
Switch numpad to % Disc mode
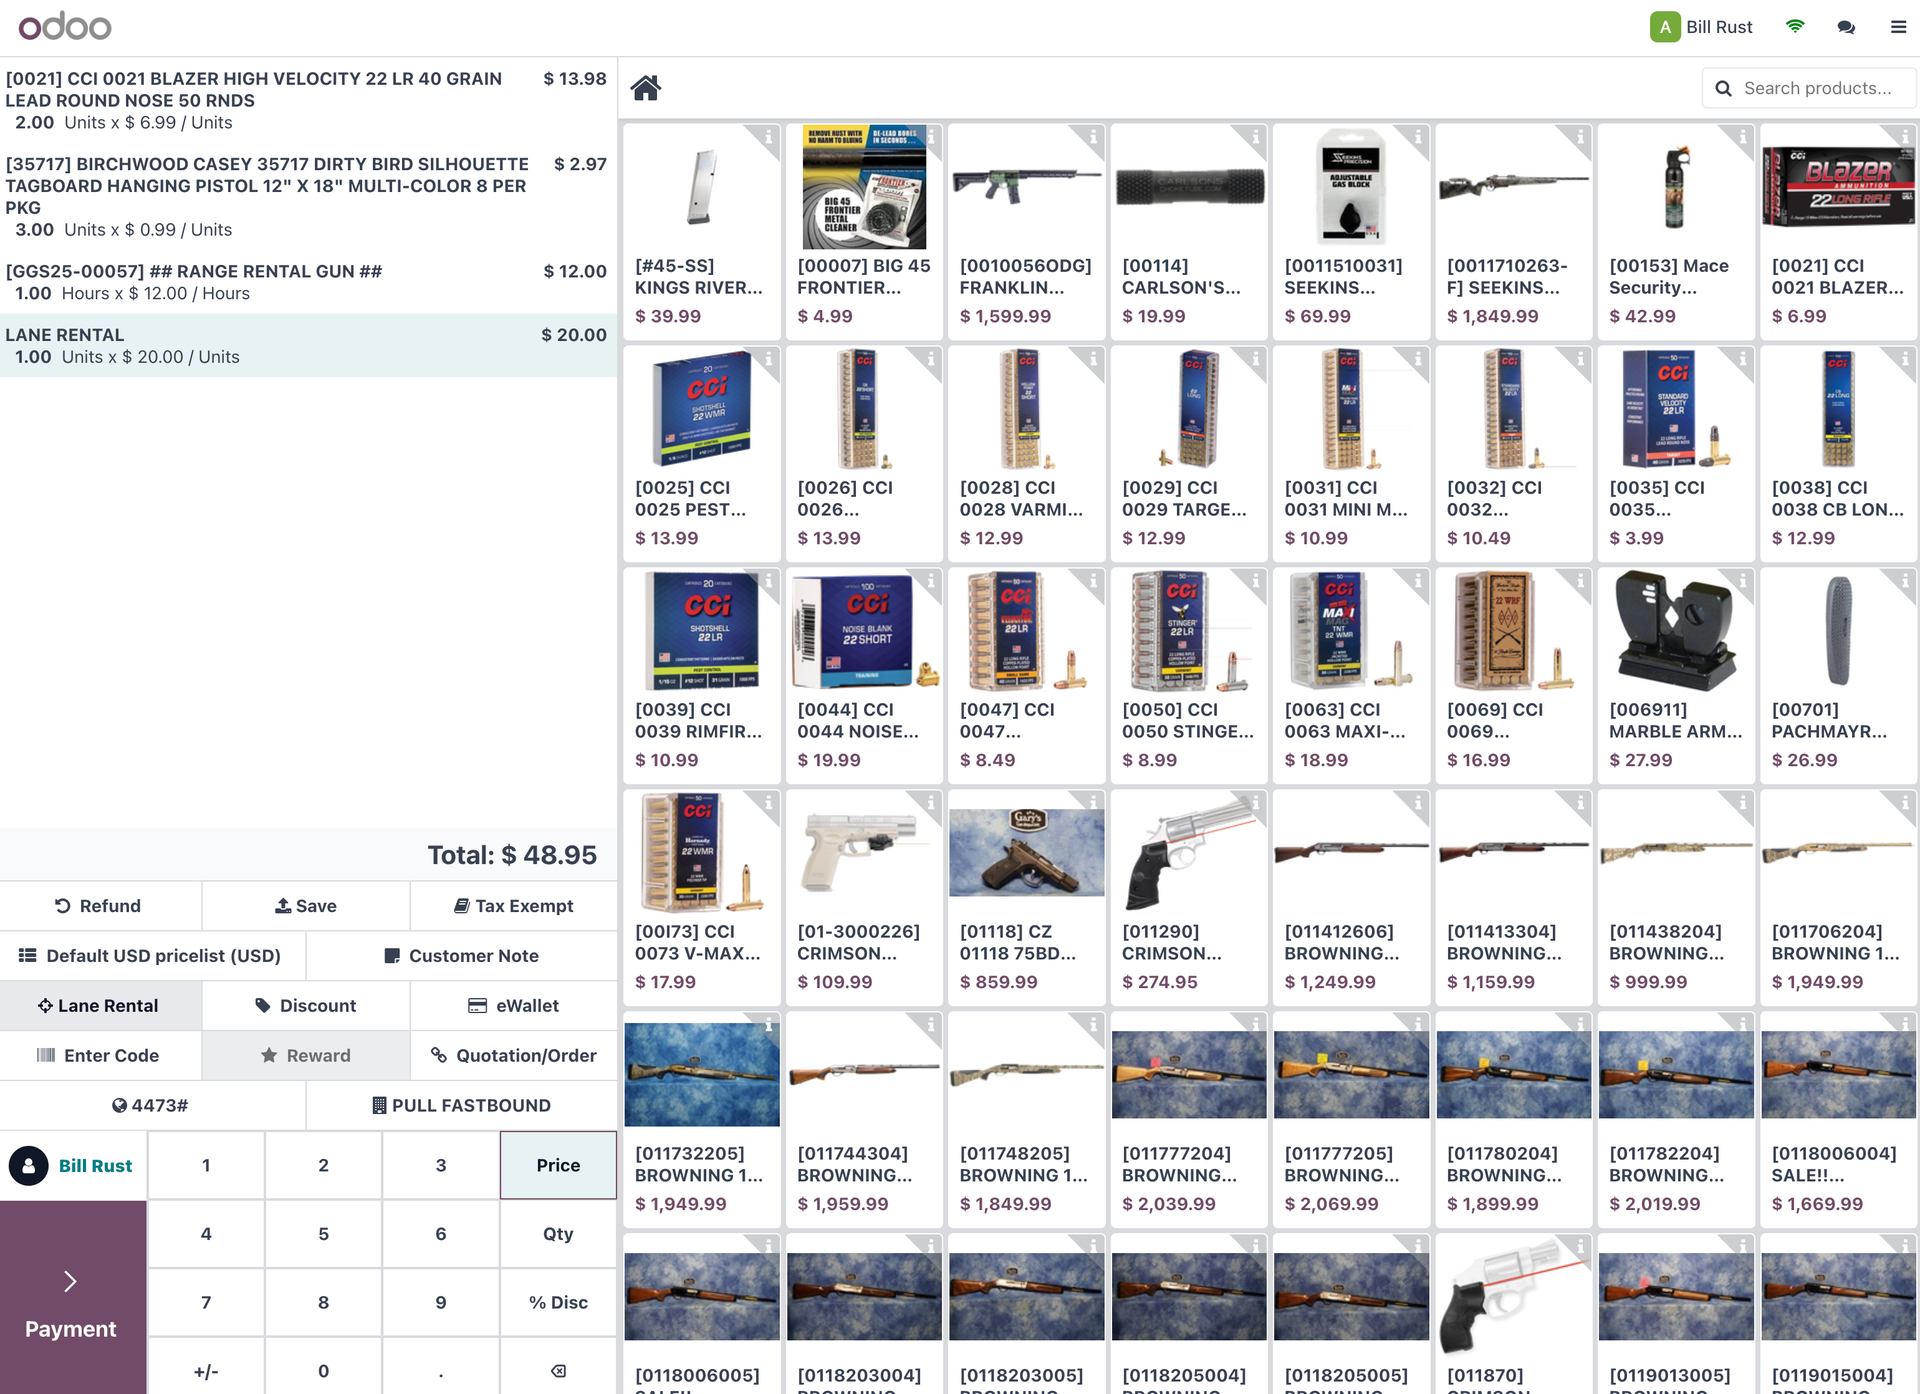click(x=558, y=1302)
